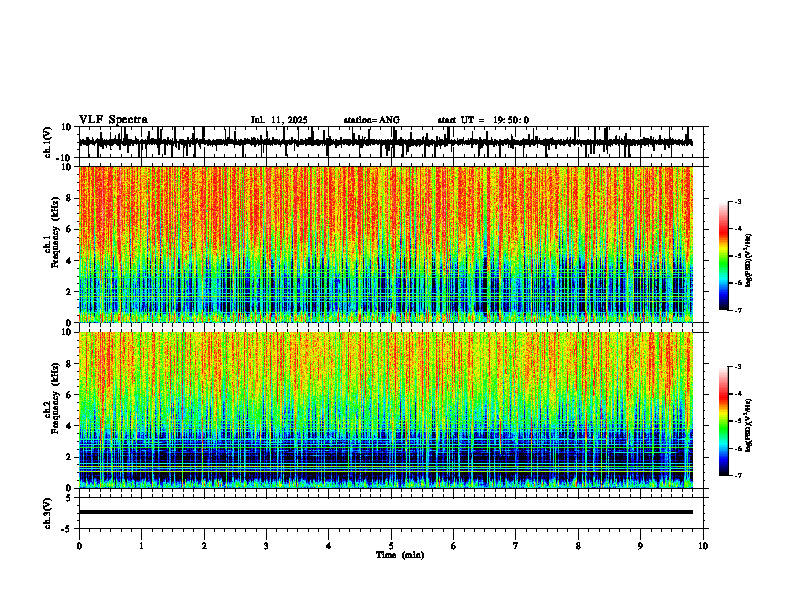Click the ch.2 spectrogram color bar
Viewport: 792px width, 612px height.
724,421
